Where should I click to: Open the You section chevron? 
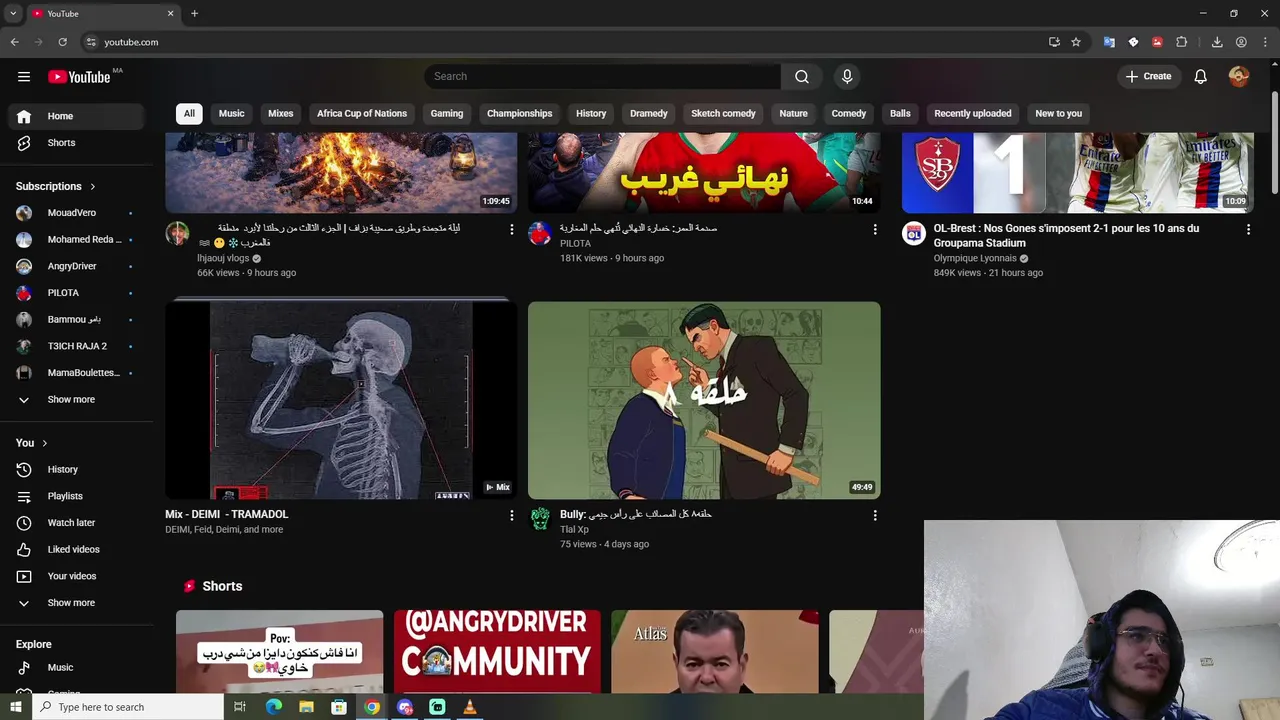(x=44, y=443)
